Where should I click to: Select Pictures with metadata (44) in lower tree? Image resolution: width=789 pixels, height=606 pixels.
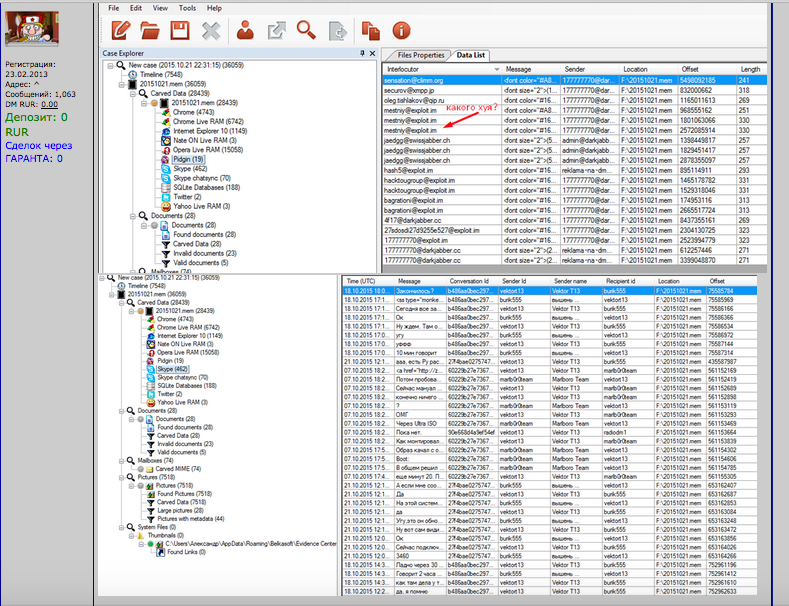191,519
